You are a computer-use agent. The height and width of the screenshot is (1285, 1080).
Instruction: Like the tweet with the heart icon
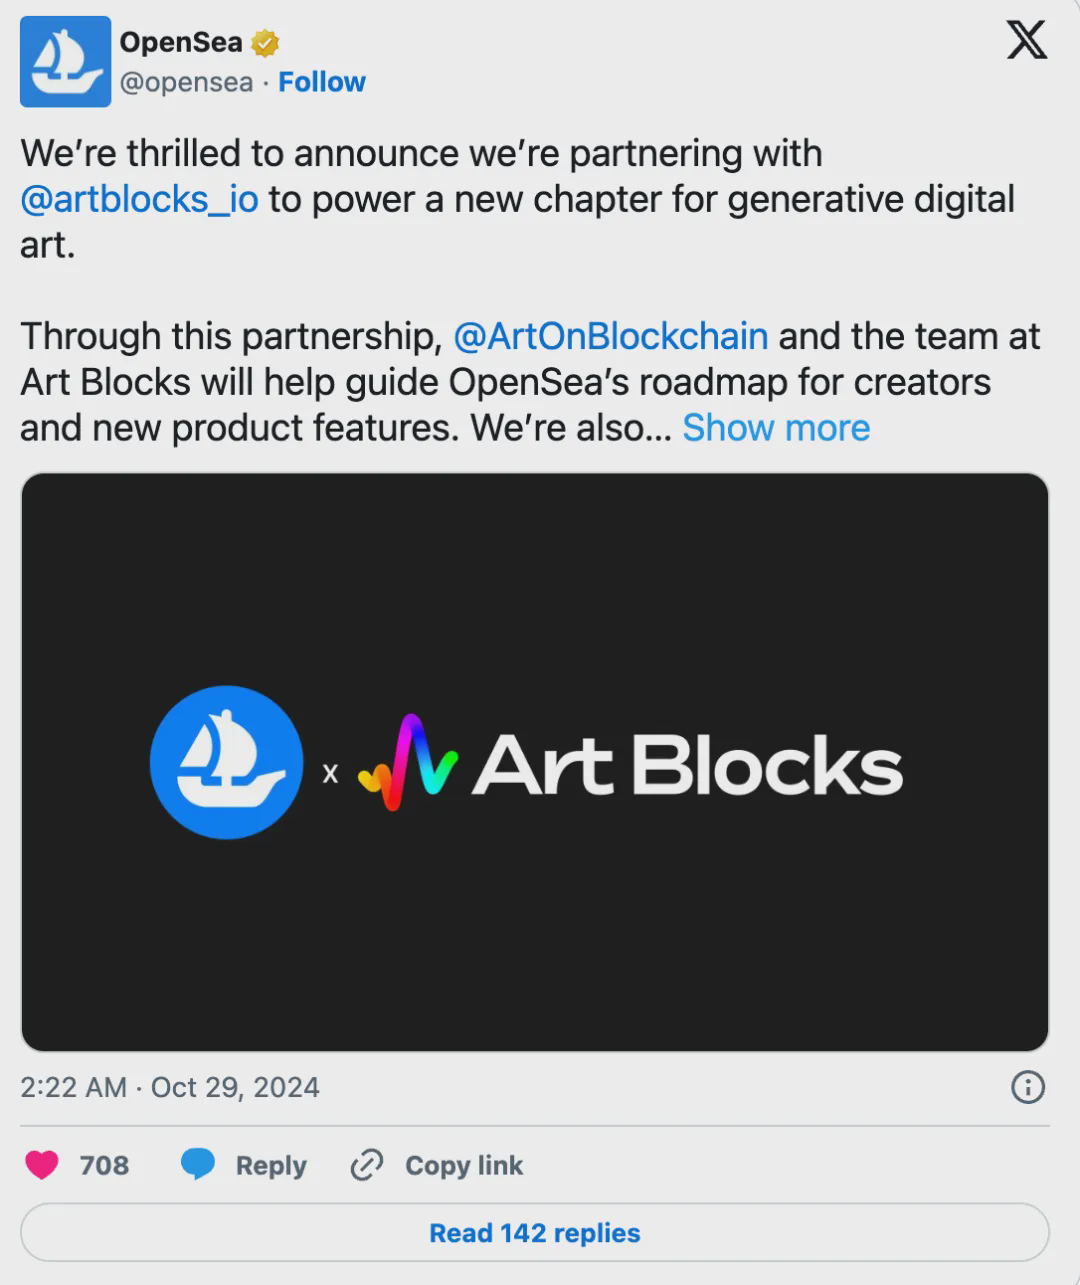coord(42,1165)
